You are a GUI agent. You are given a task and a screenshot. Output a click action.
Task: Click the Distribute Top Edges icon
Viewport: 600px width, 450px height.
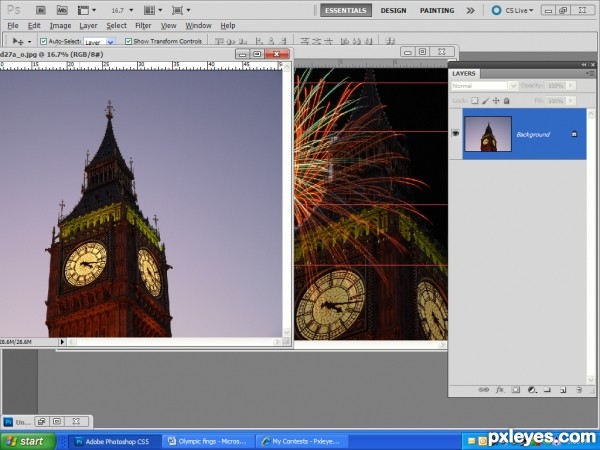click(x=305, y=41)
